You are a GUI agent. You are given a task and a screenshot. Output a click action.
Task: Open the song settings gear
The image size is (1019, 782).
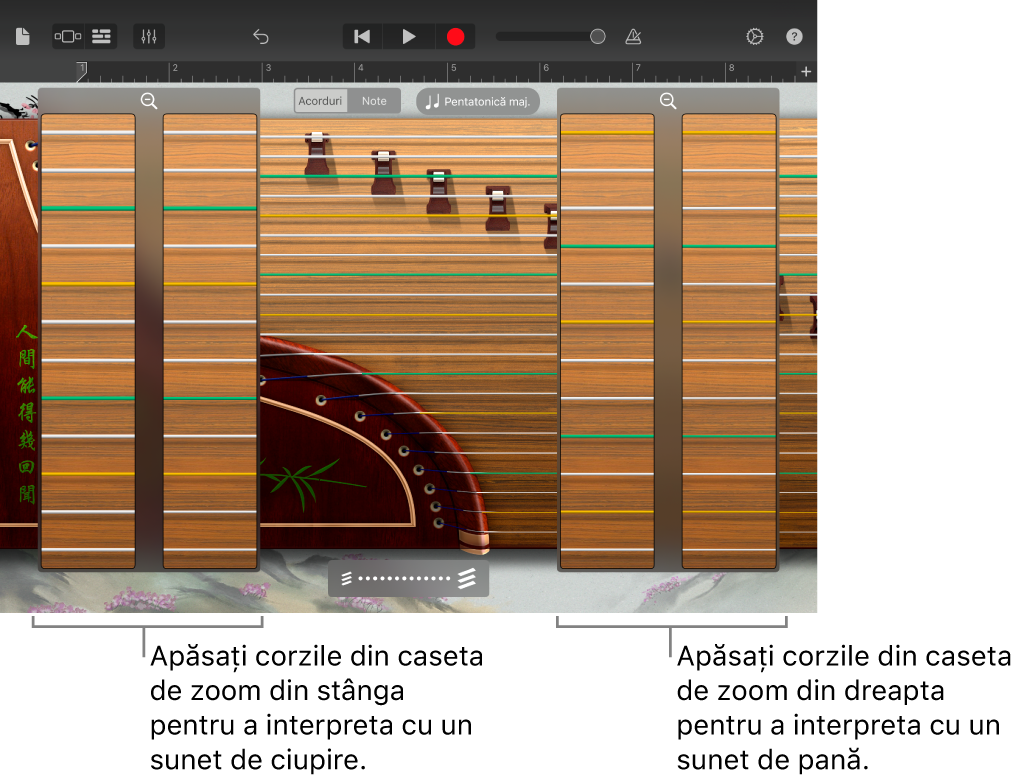coord(754,36)
